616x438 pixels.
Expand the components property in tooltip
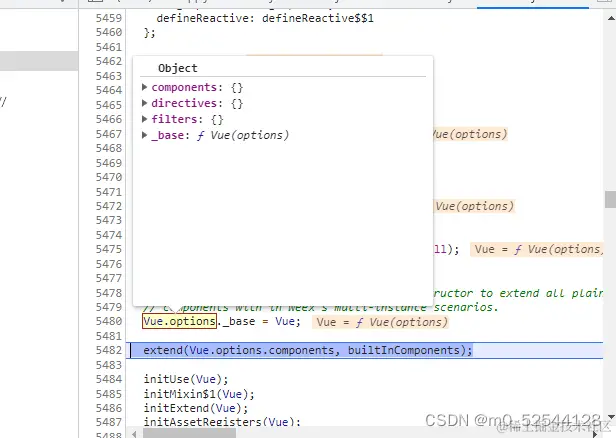coord(145,87)
